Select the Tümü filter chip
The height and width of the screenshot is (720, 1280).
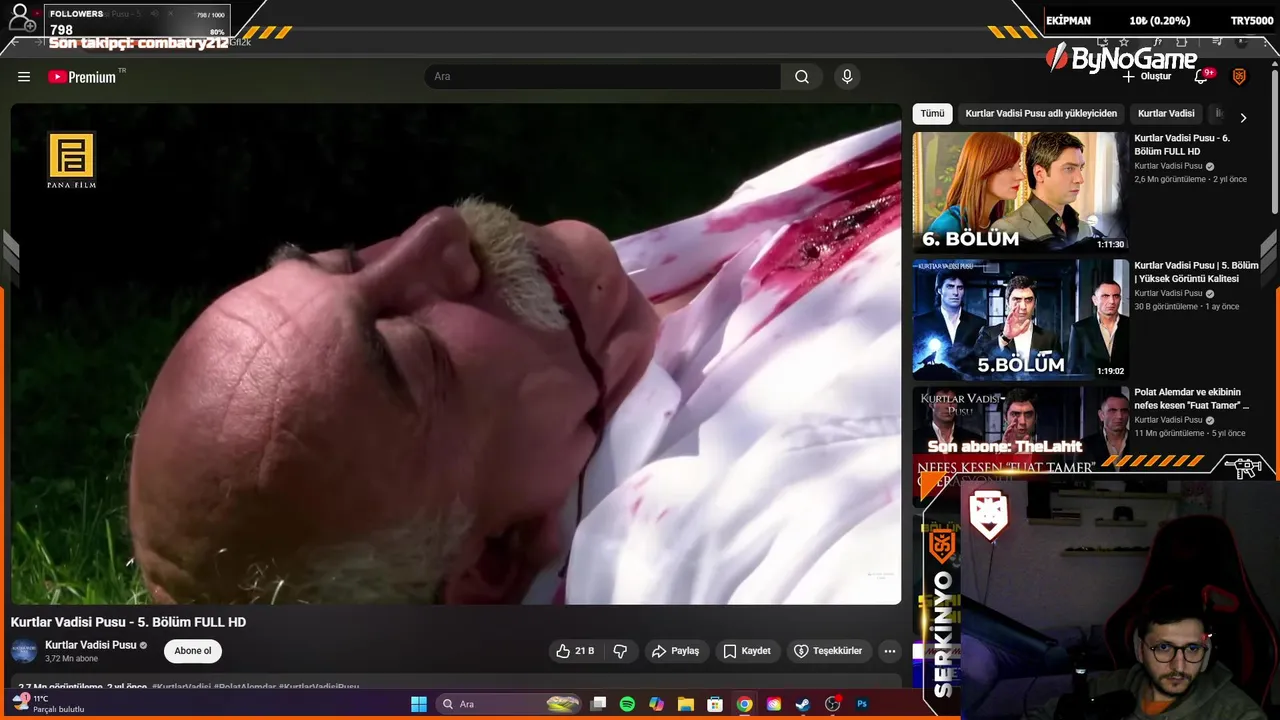click(x=932, y=114)
